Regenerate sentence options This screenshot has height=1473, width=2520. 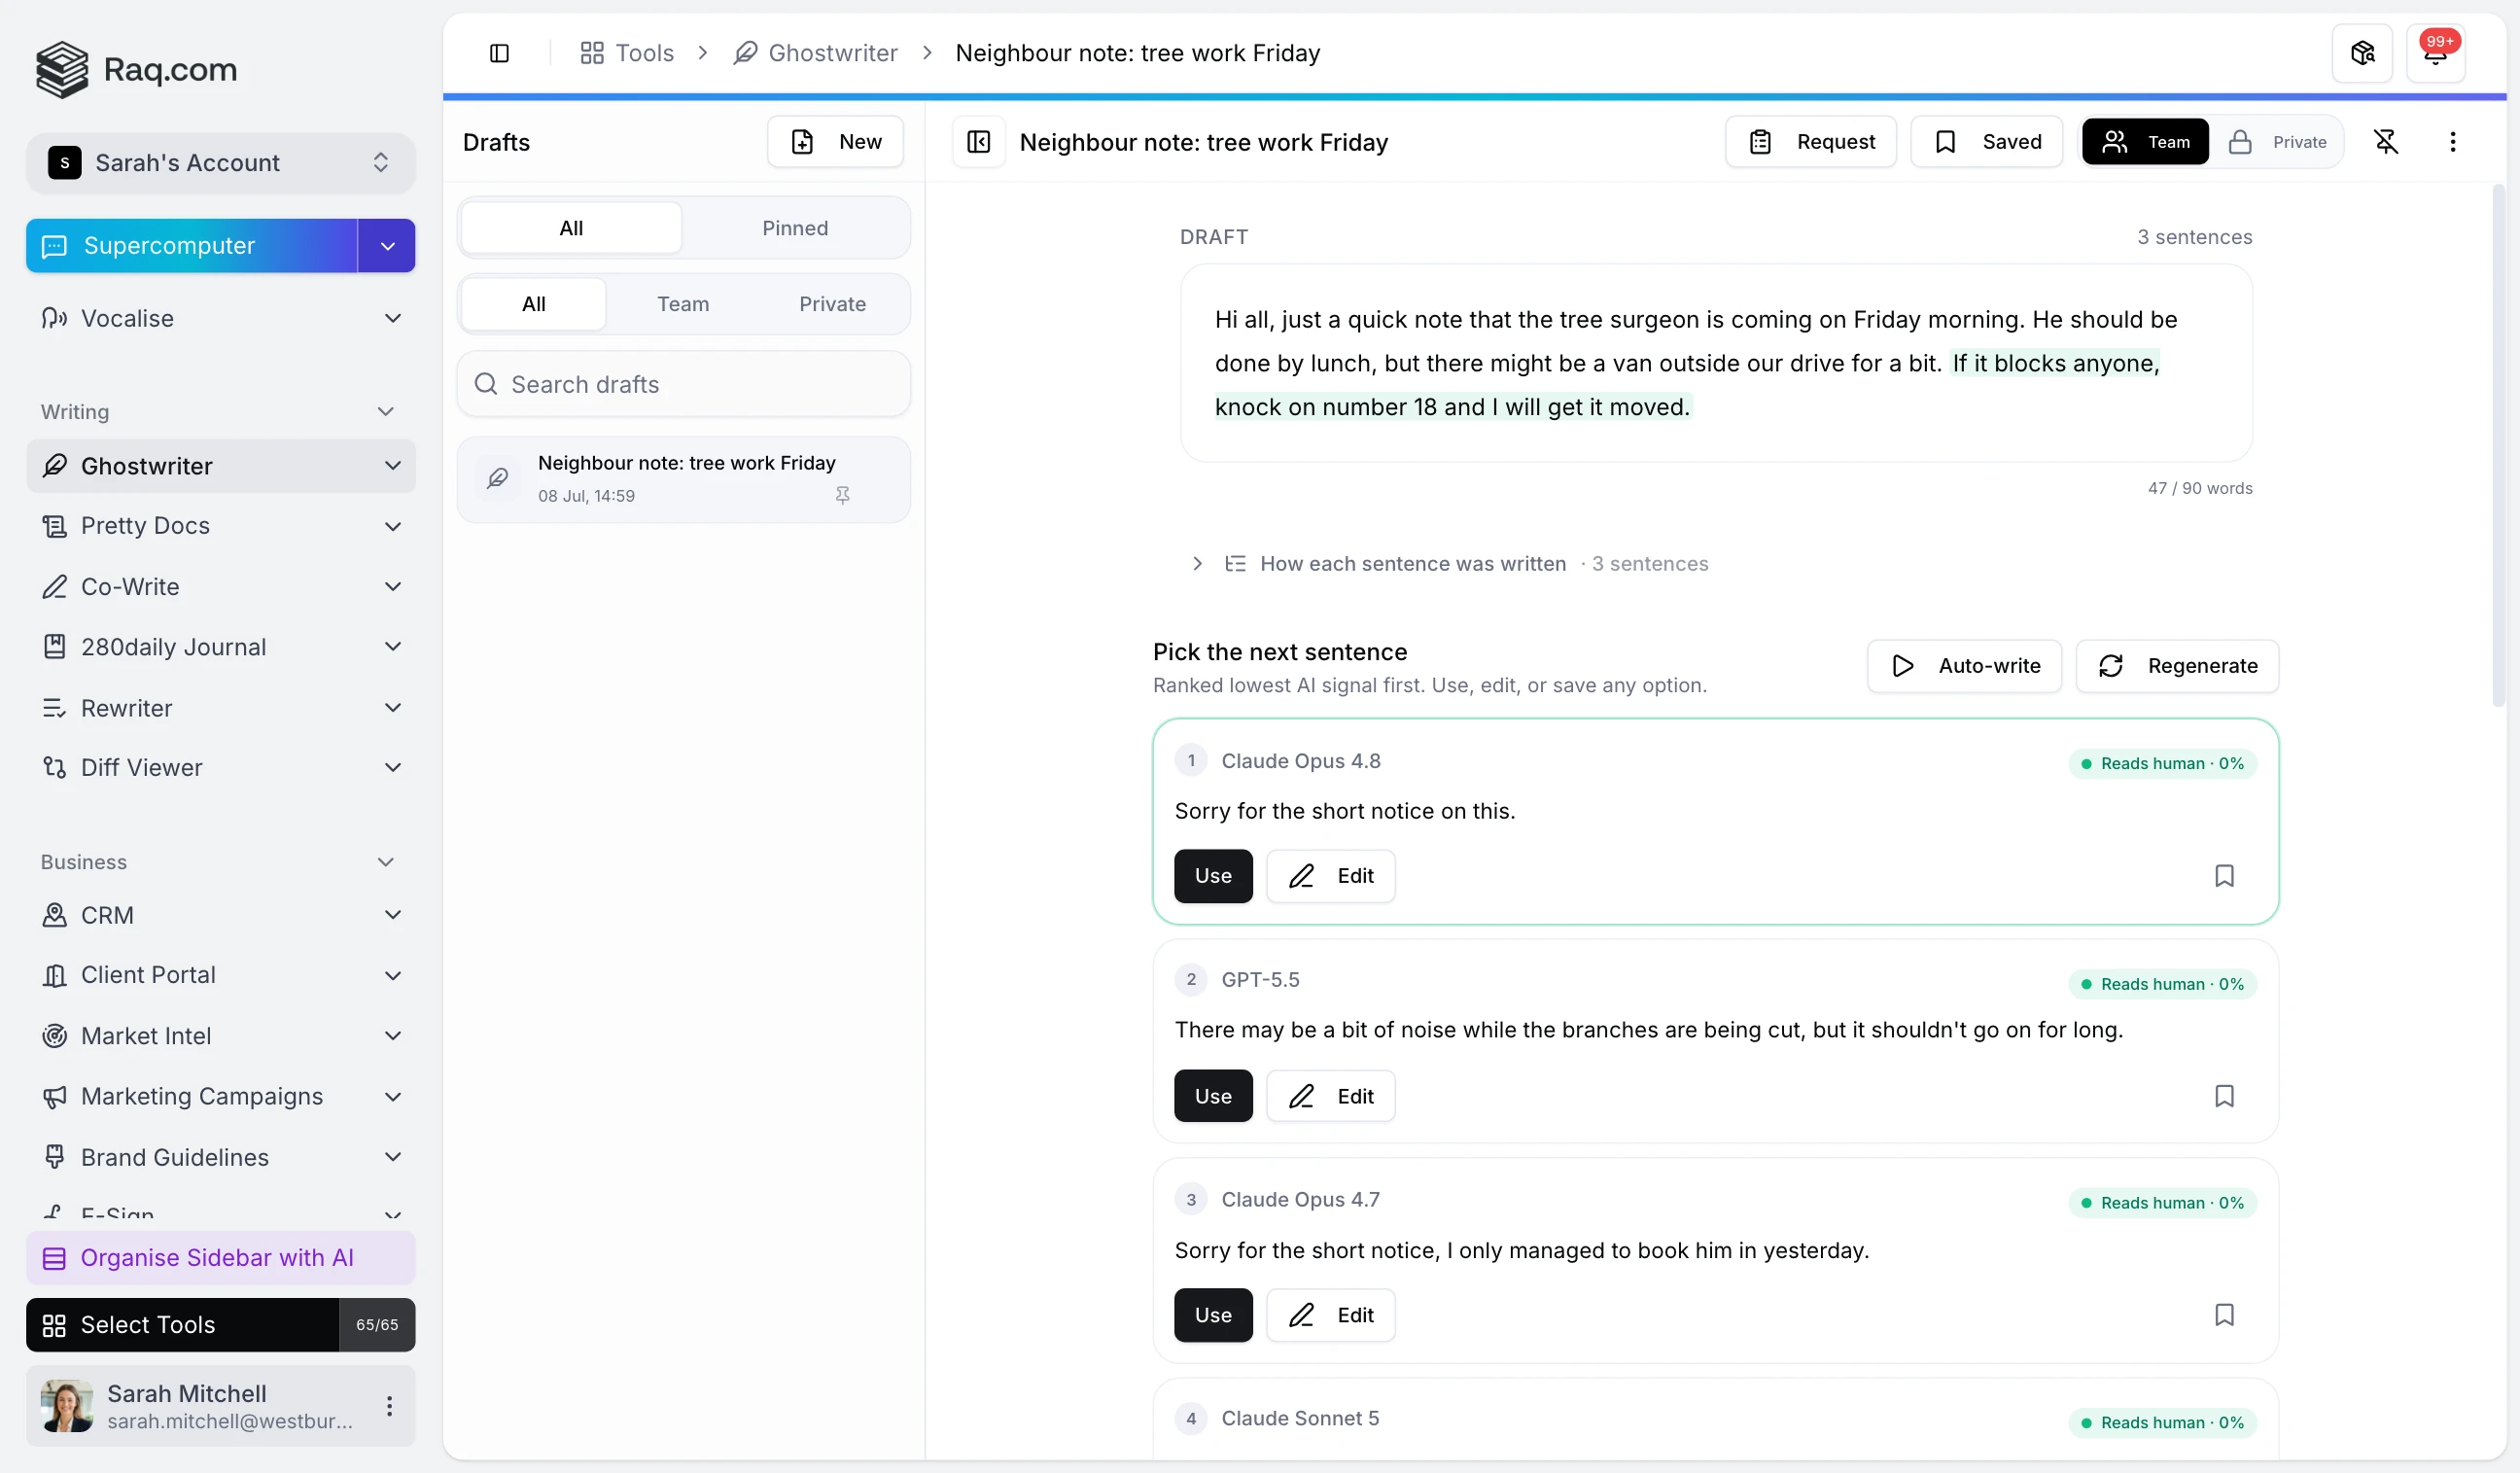(2177, 666)
